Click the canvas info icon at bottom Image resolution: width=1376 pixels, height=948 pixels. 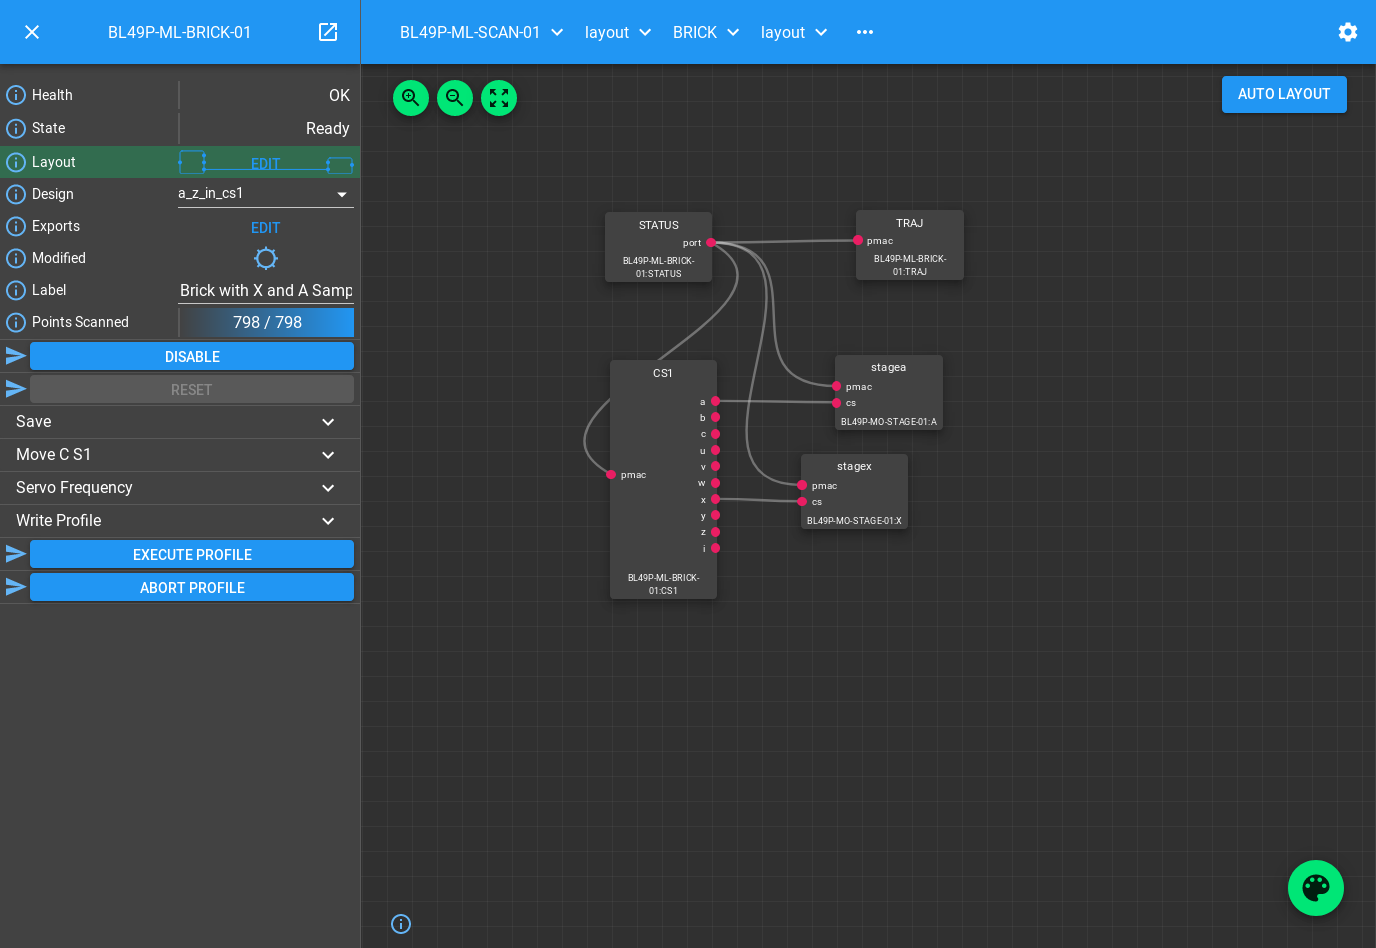coord(401,924)
